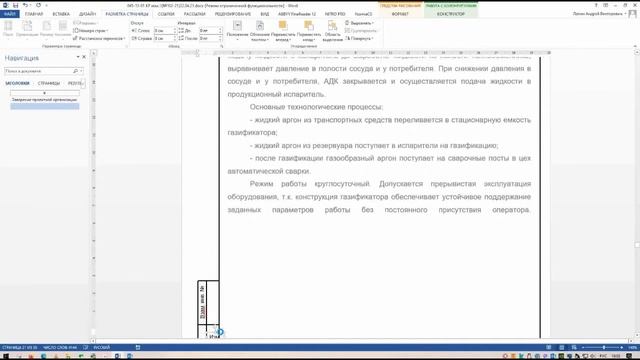Open Word Help question mark icon
This screenshot has height=360, width=640.
coord(596,5)
